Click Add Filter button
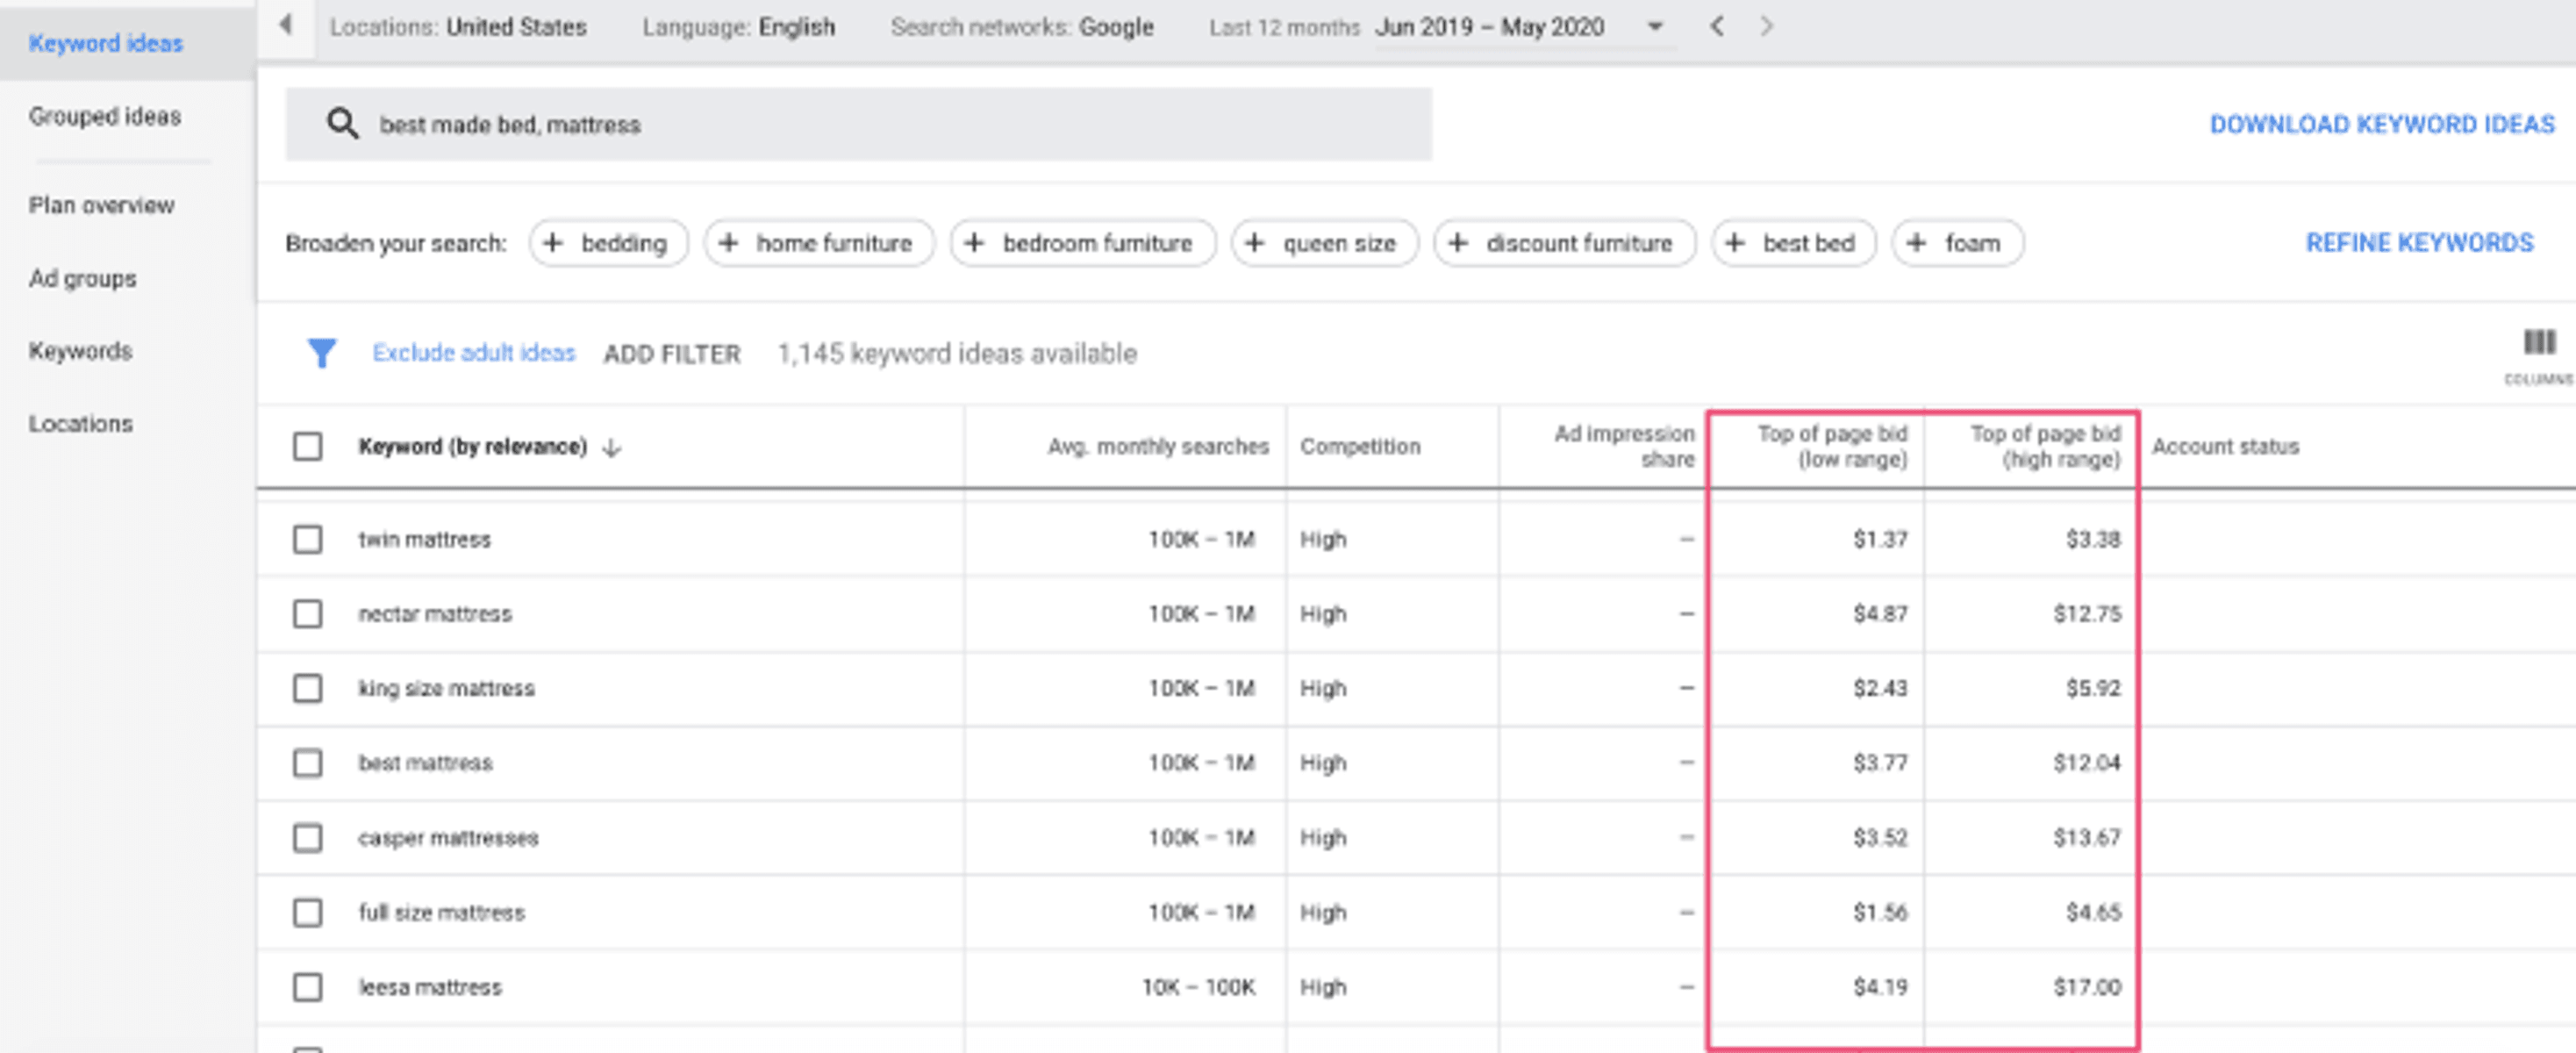 coord(672,354)
